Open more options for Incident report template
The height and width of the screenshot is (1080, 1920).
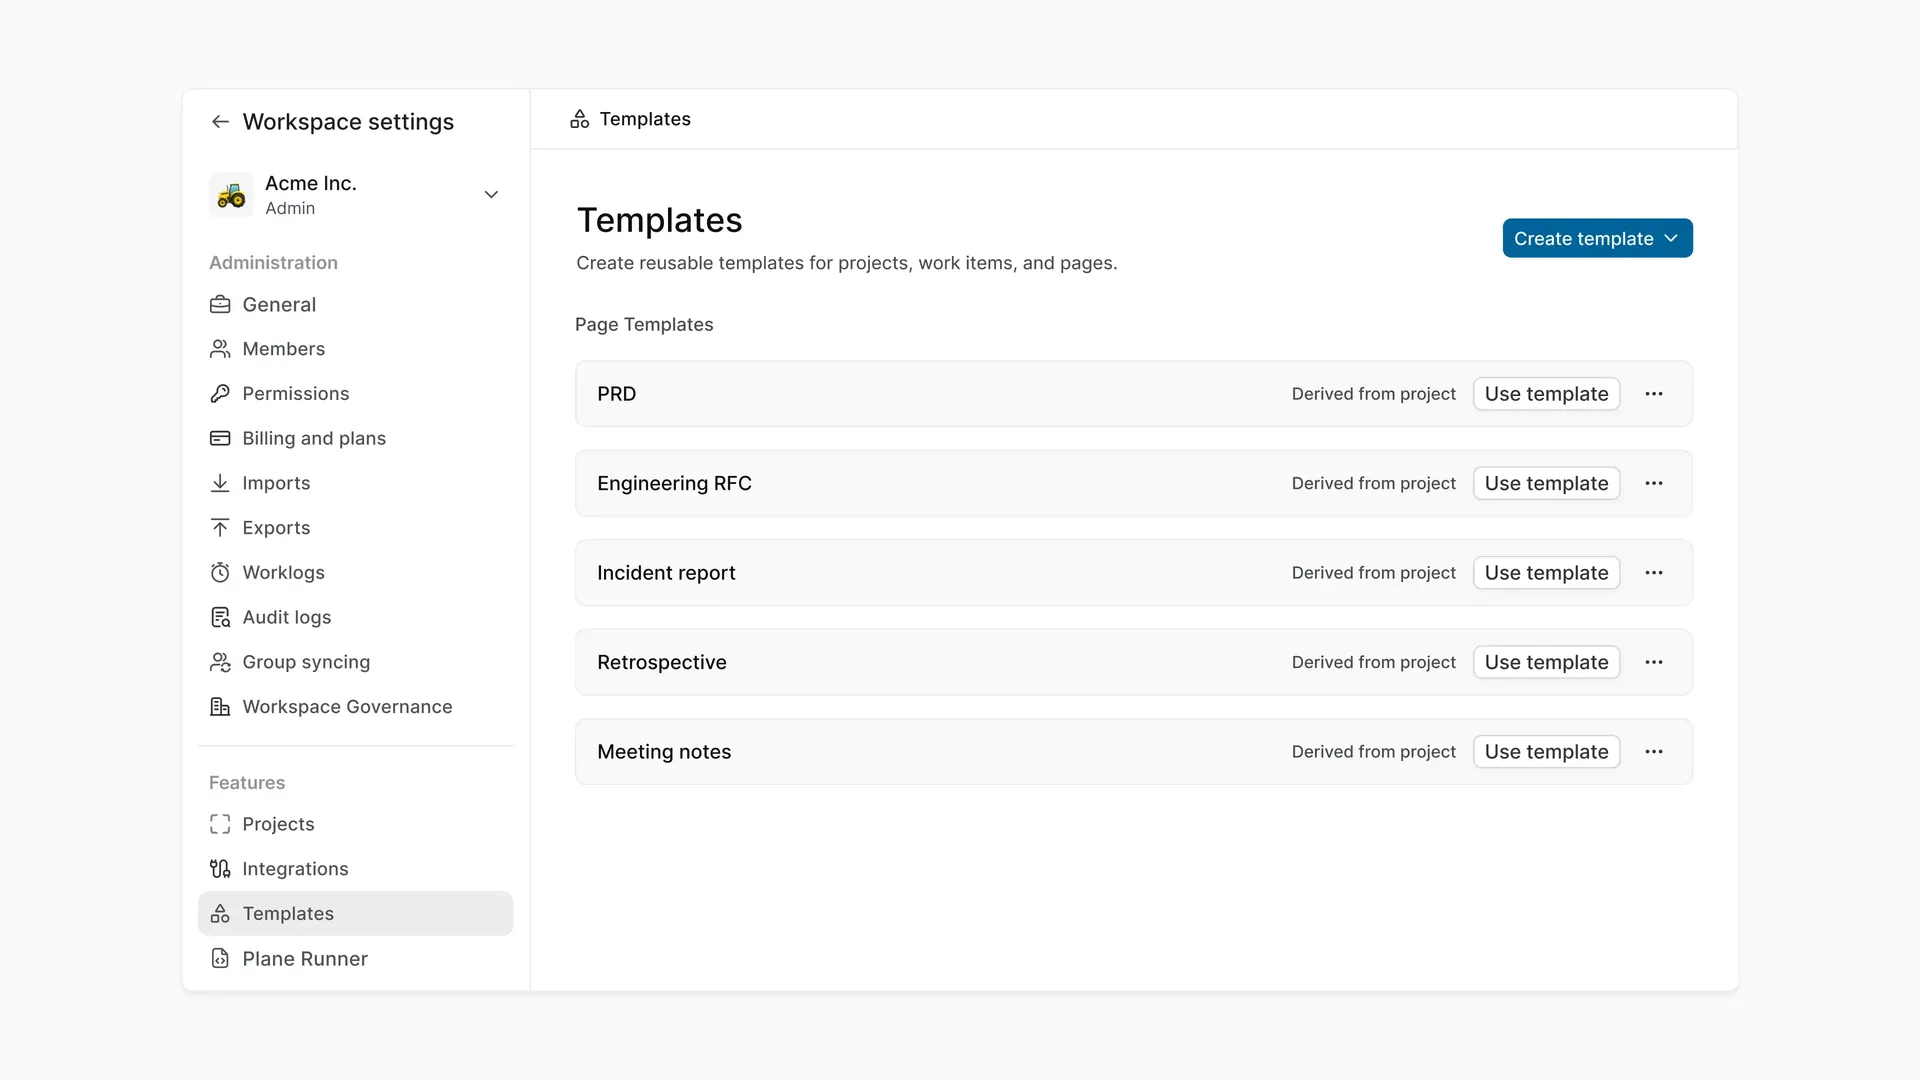tap(1654, 573)
